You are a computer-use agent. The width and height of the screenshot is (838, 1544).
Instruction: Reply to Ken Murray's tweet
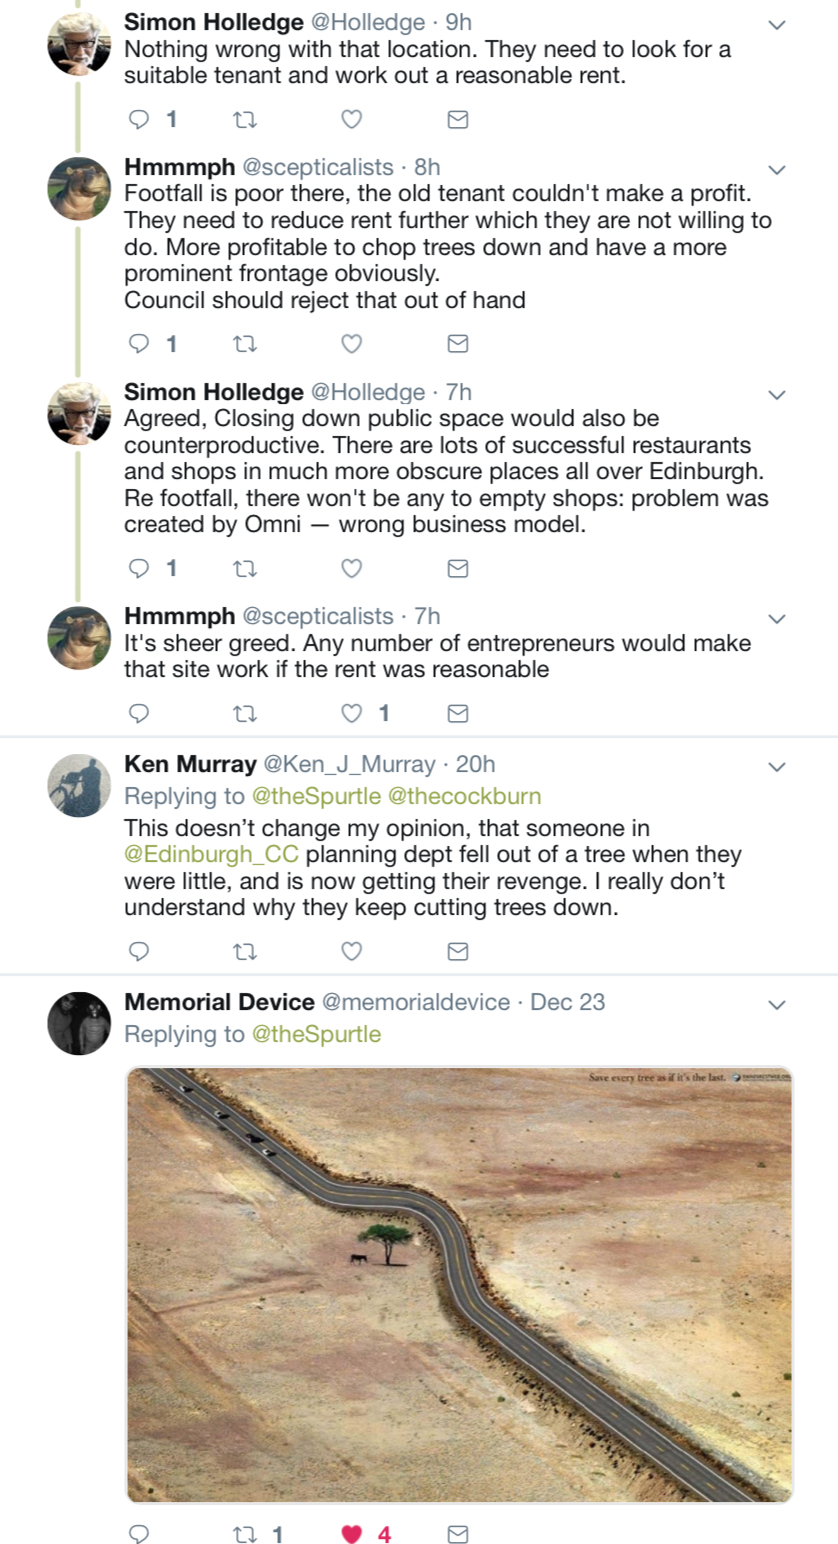point(140,950)
